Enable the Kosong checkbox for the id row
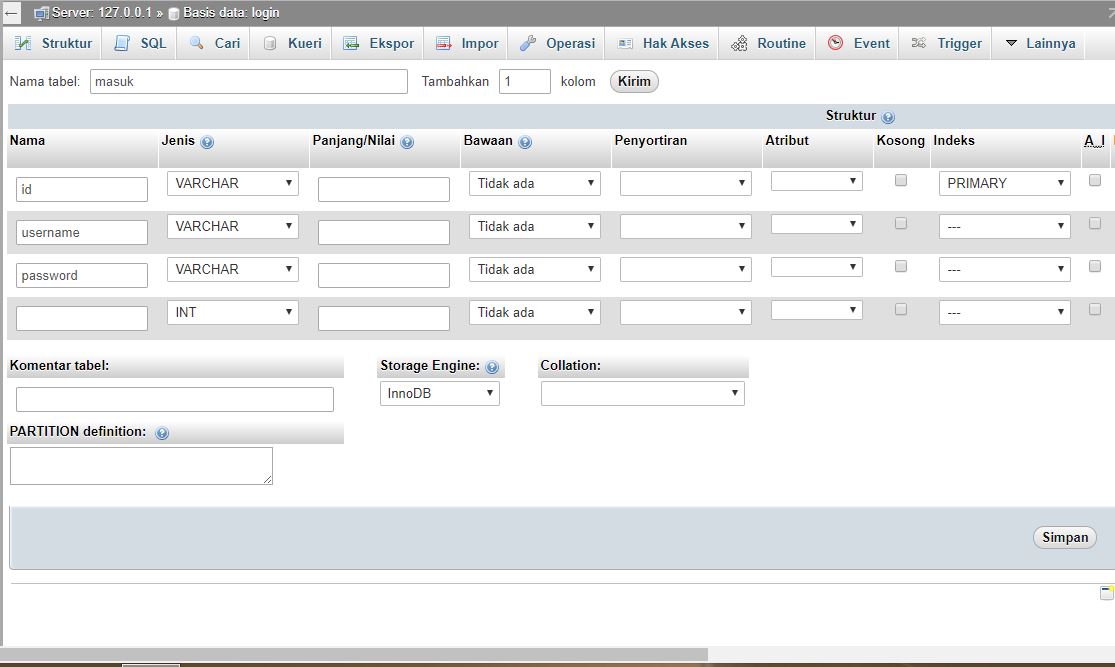This screenshot has width=1115, height=667. coord(901,180)
